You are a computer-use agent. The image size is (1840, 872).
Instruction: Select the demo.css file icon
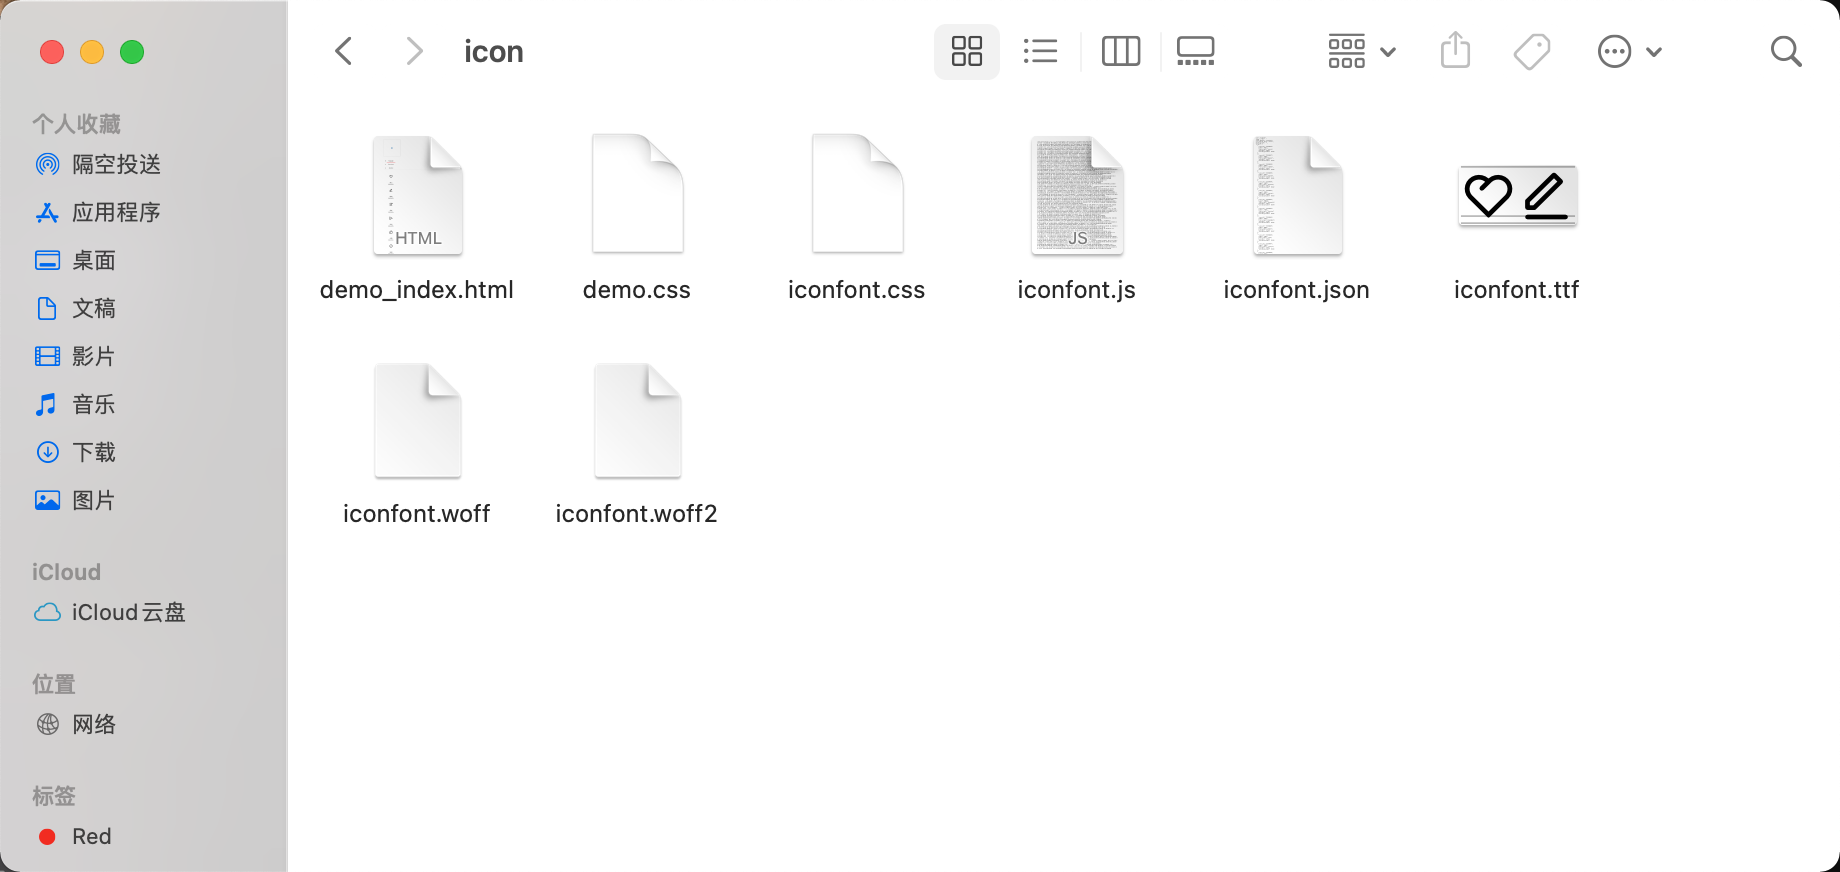637,193
